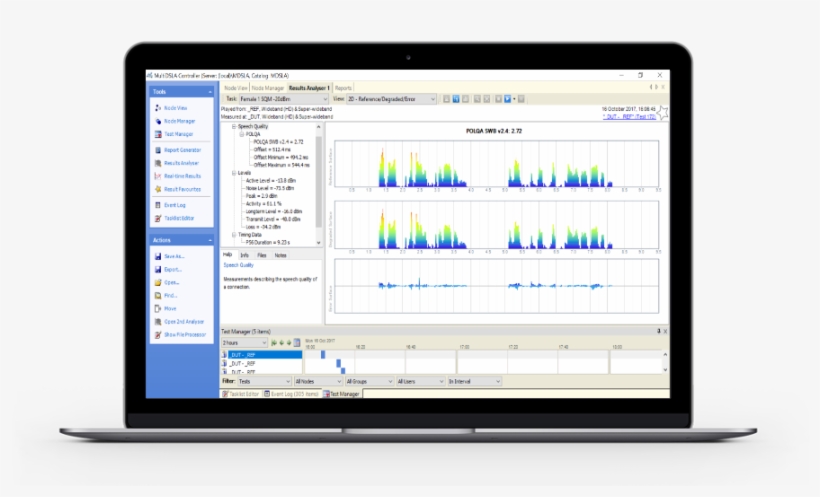Click Open 2nd Analyser action
This screenshot has height=497, width=820.
click(x=184, y=322)
